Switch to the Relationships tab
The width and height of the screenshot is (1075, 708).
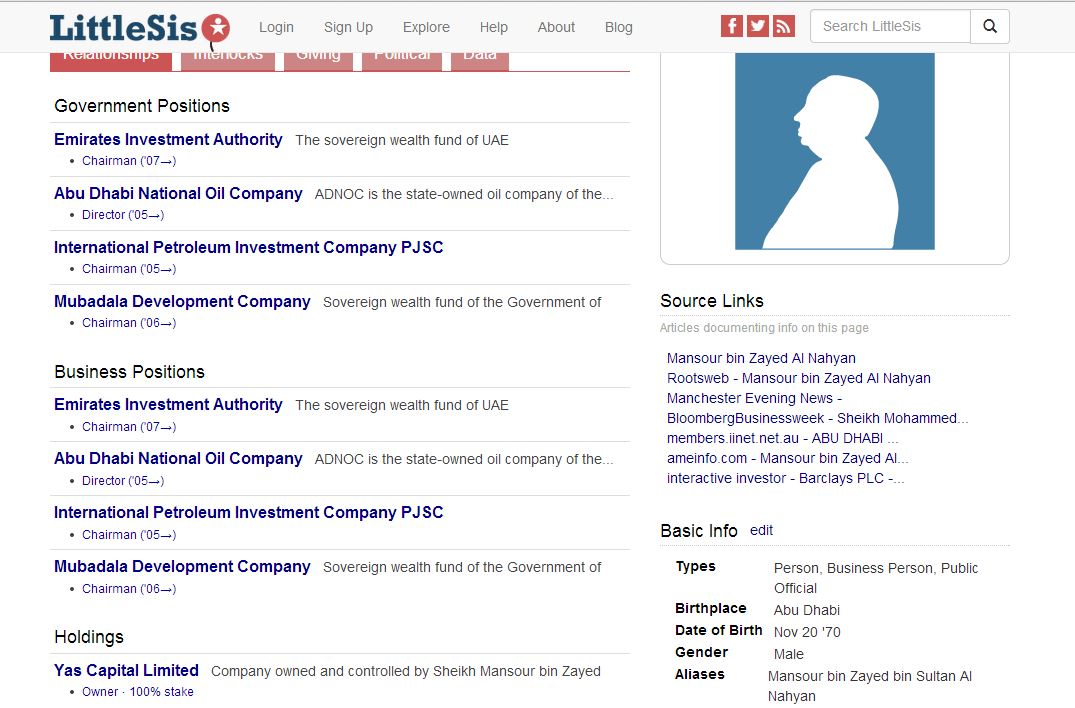pyautogui.click(x=111, y=59)
